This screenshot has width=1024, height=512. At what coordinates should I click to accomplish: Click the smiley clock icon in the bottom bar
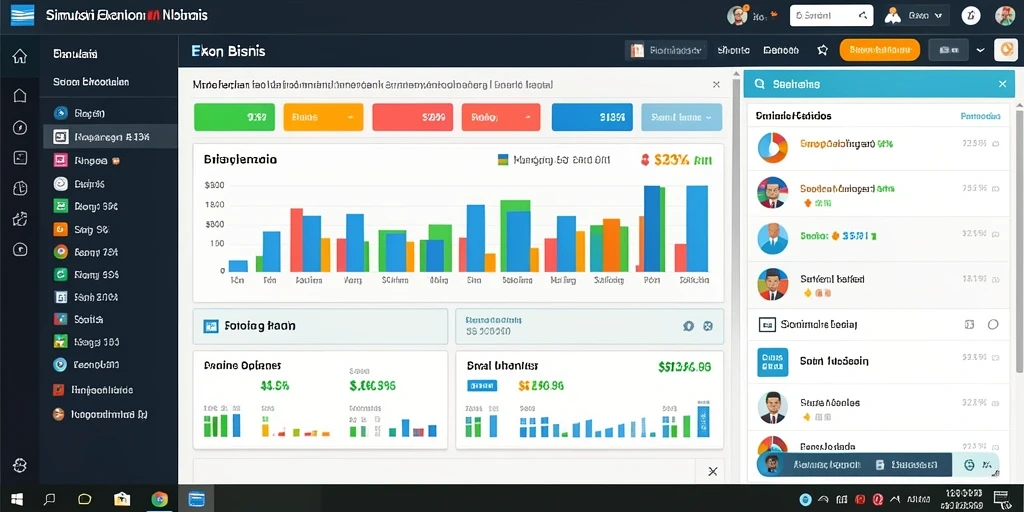point(969,465)
